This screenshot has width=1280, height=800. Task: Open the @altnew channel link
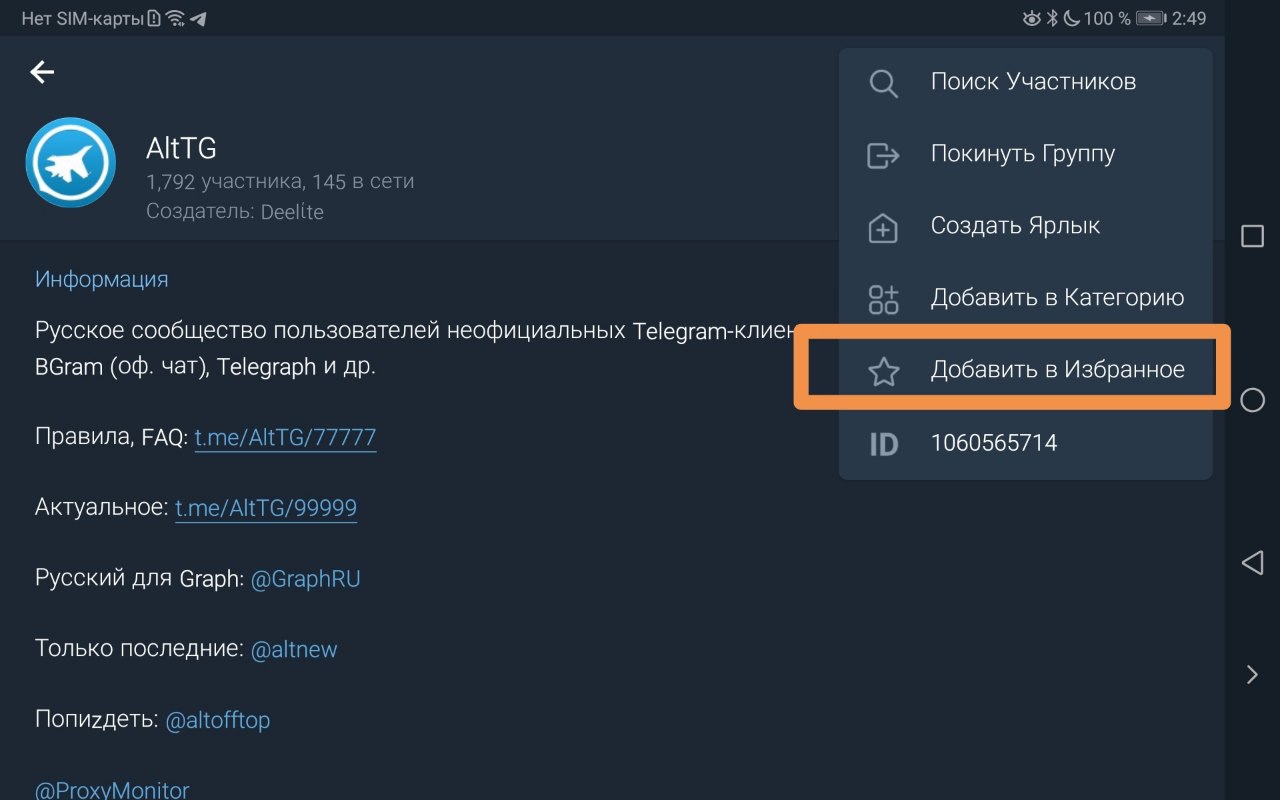click(294, 649)
